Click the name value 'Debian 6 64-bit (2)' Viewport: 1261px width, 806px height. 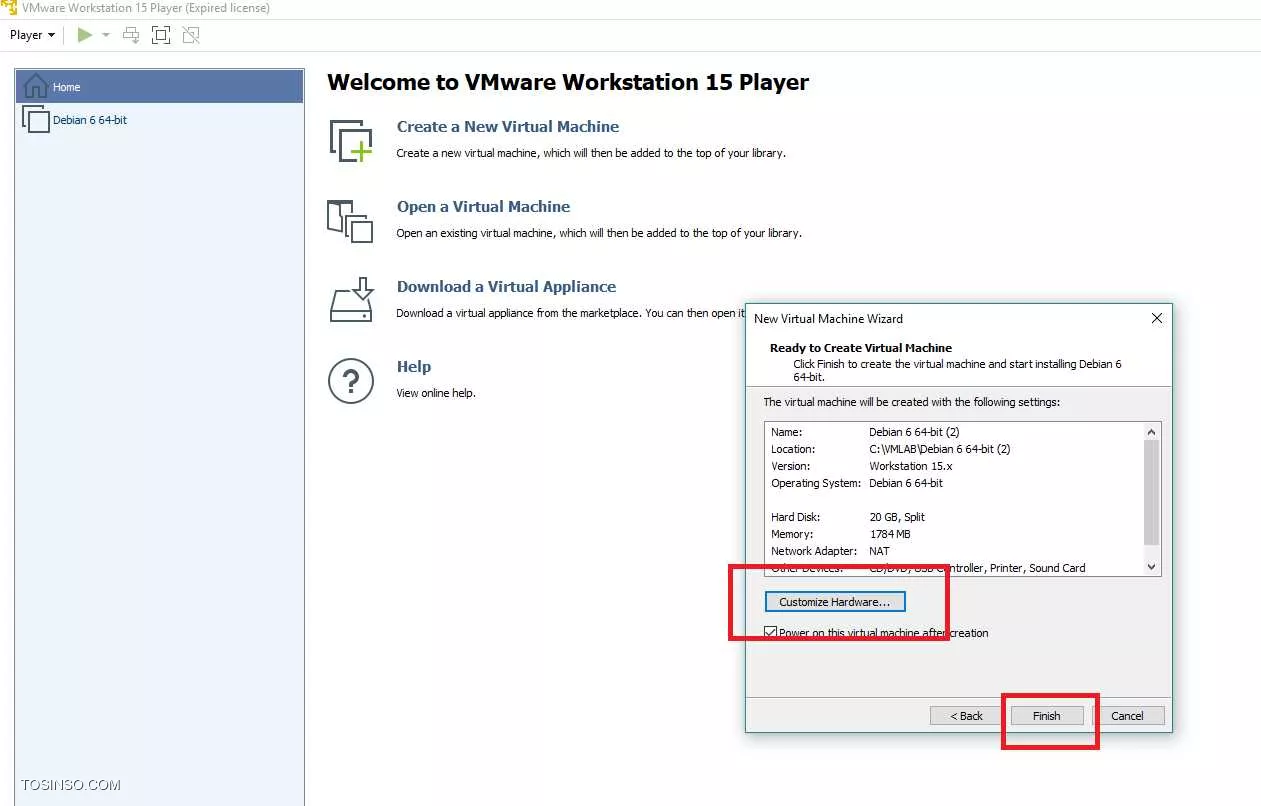(x=914, y=432)
